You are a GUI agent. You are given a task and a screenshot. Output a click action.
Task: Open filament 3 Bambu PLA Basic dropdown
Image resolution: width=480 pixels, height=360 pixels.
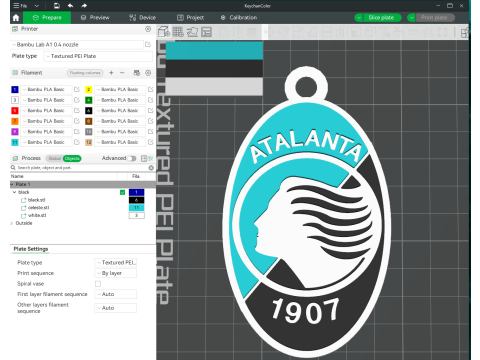pyautogui.click(x=46, y=100)
